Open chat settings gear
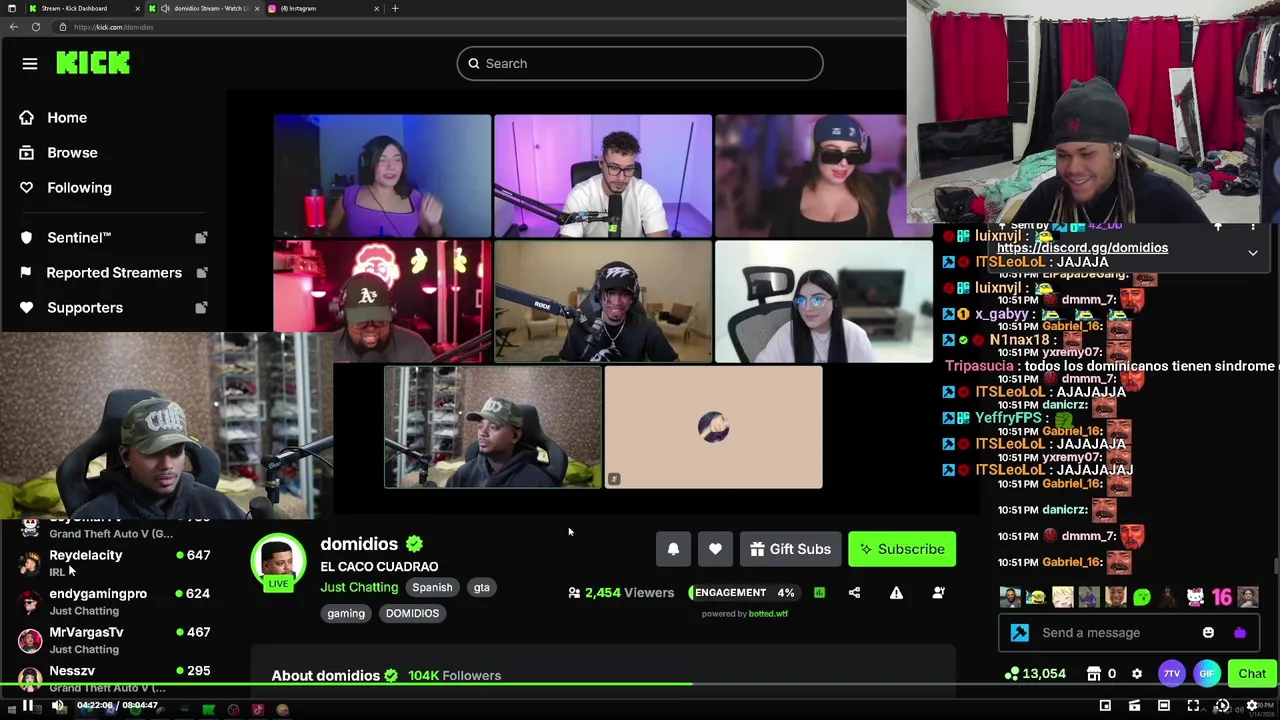 coord(1137,674)
